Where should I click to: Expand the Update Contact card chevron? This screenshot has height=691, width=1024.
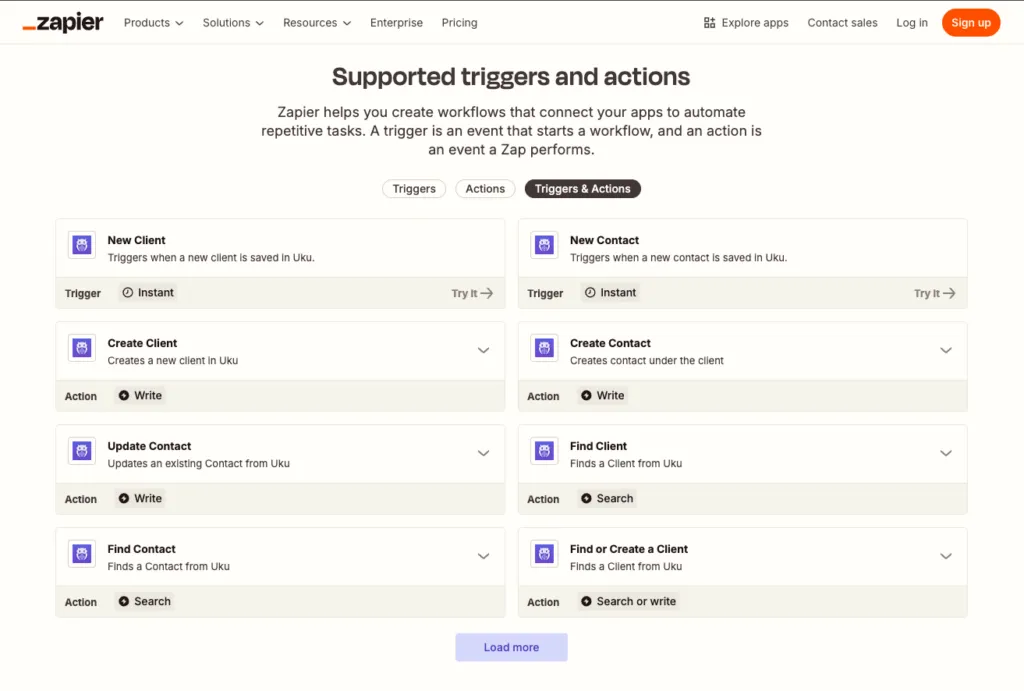click(483, 453)
